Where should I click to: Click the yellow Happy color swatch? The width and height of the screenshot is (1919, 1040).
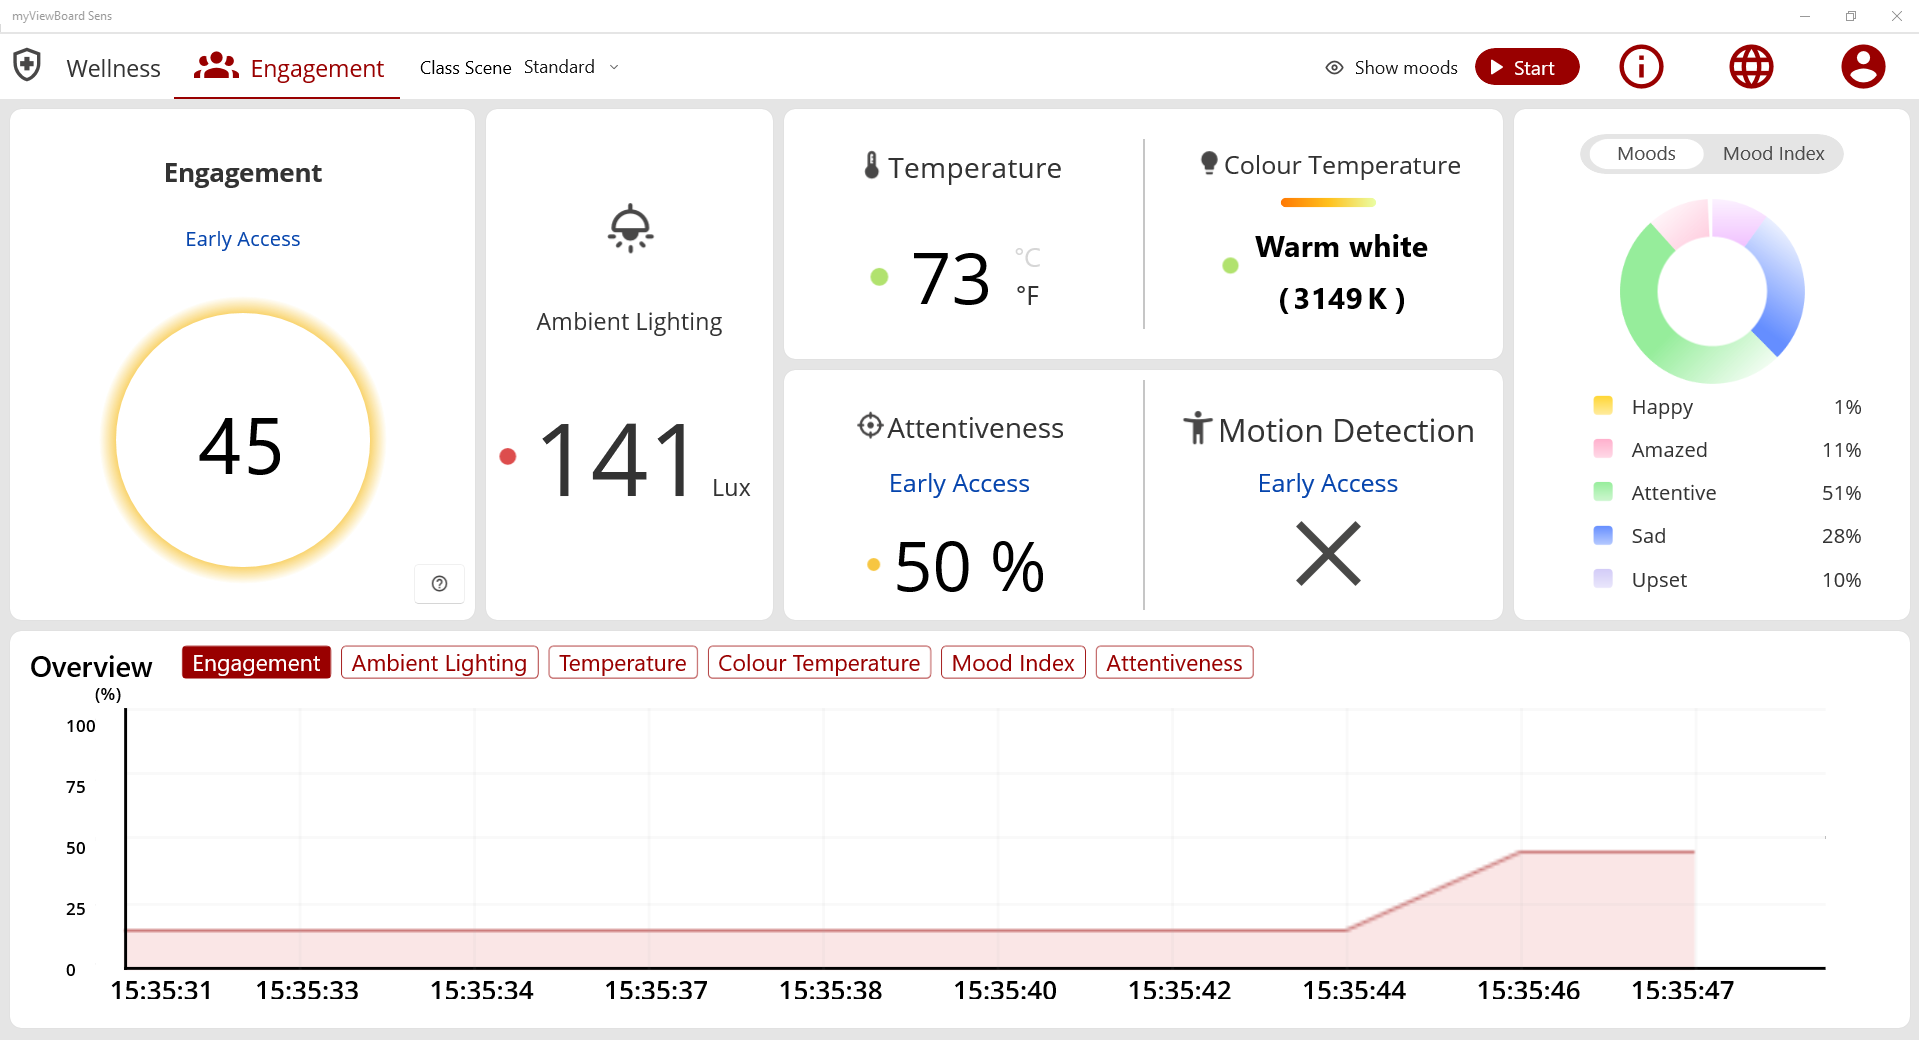(x=1603, y=406)
